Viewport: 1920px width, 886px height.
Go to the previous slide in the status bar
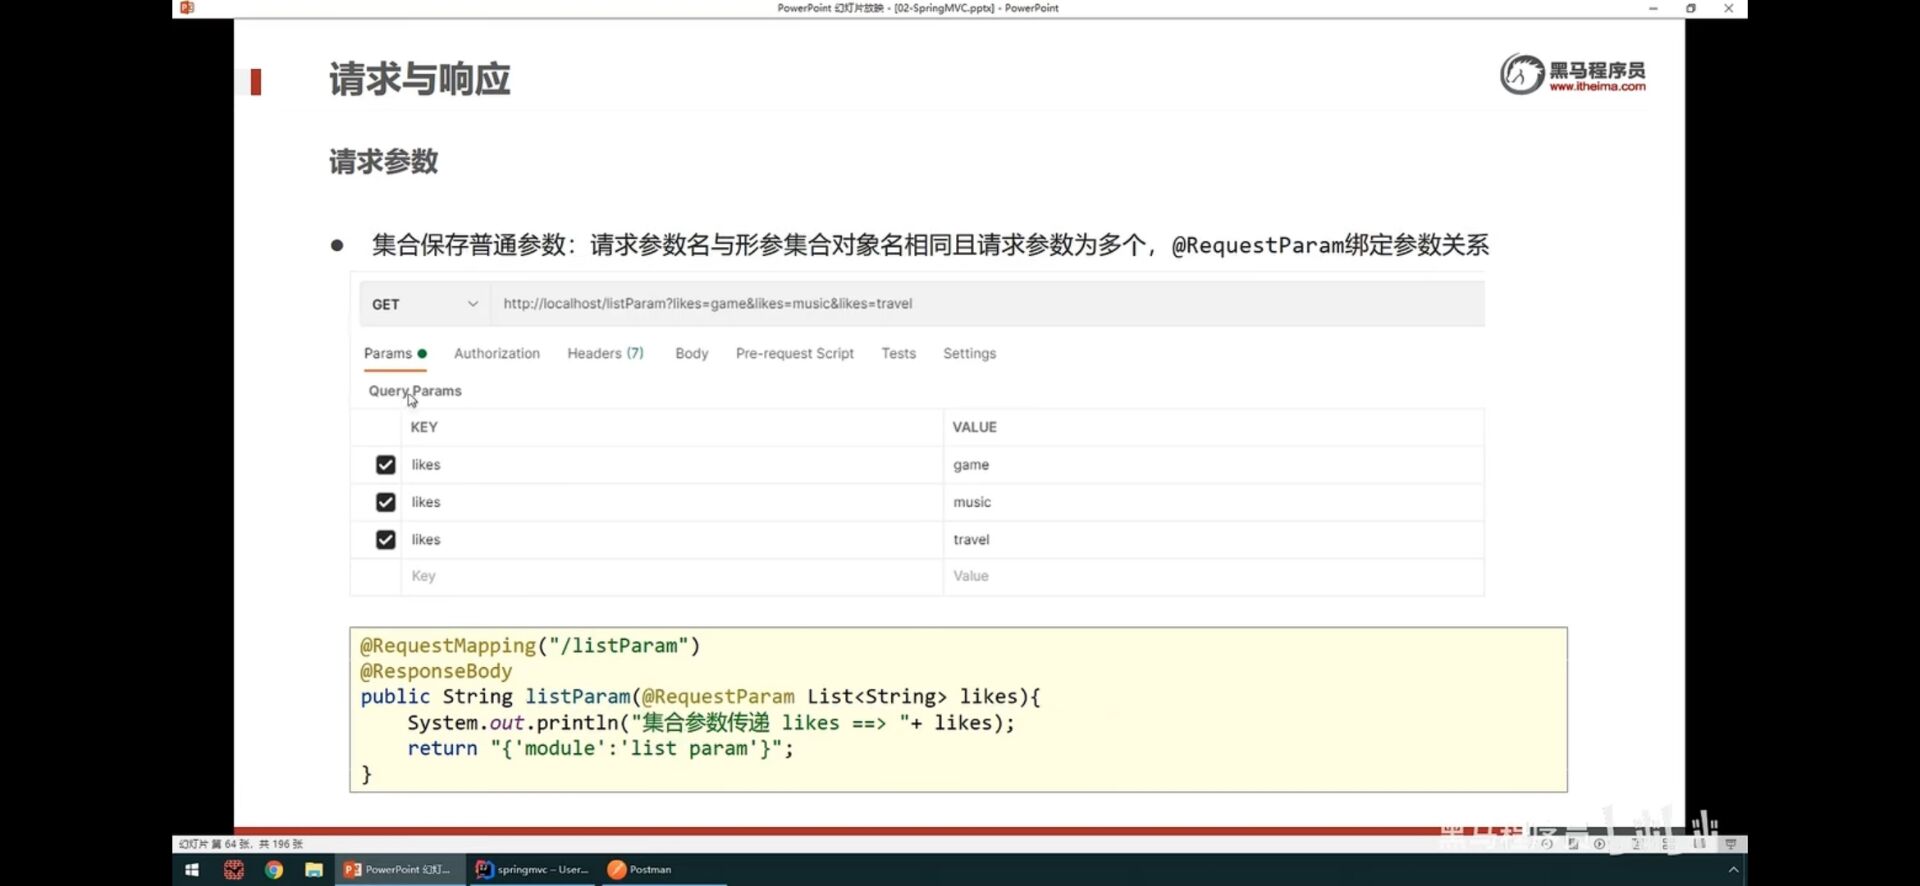[1547, 844]
